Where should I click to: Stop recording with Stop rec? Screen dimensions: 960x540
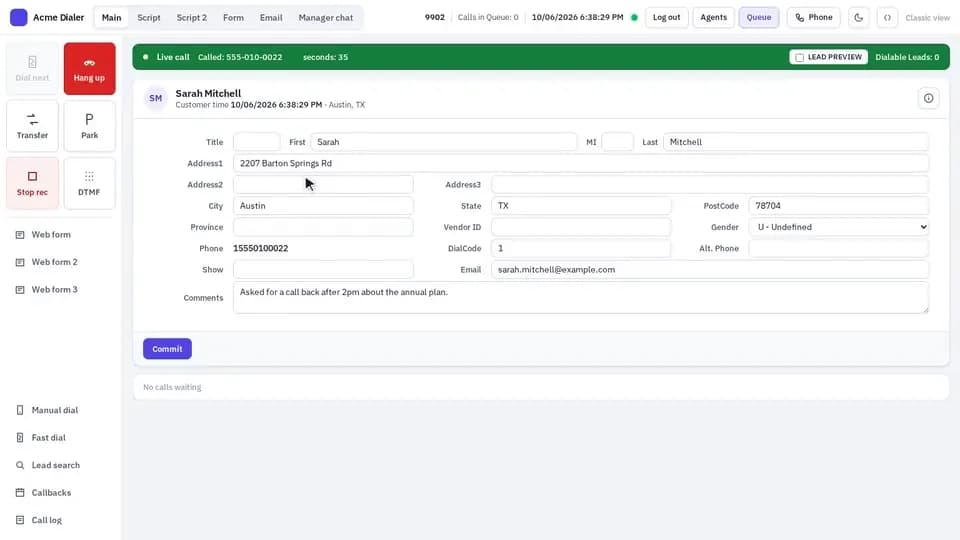click(x=32, y=183)
